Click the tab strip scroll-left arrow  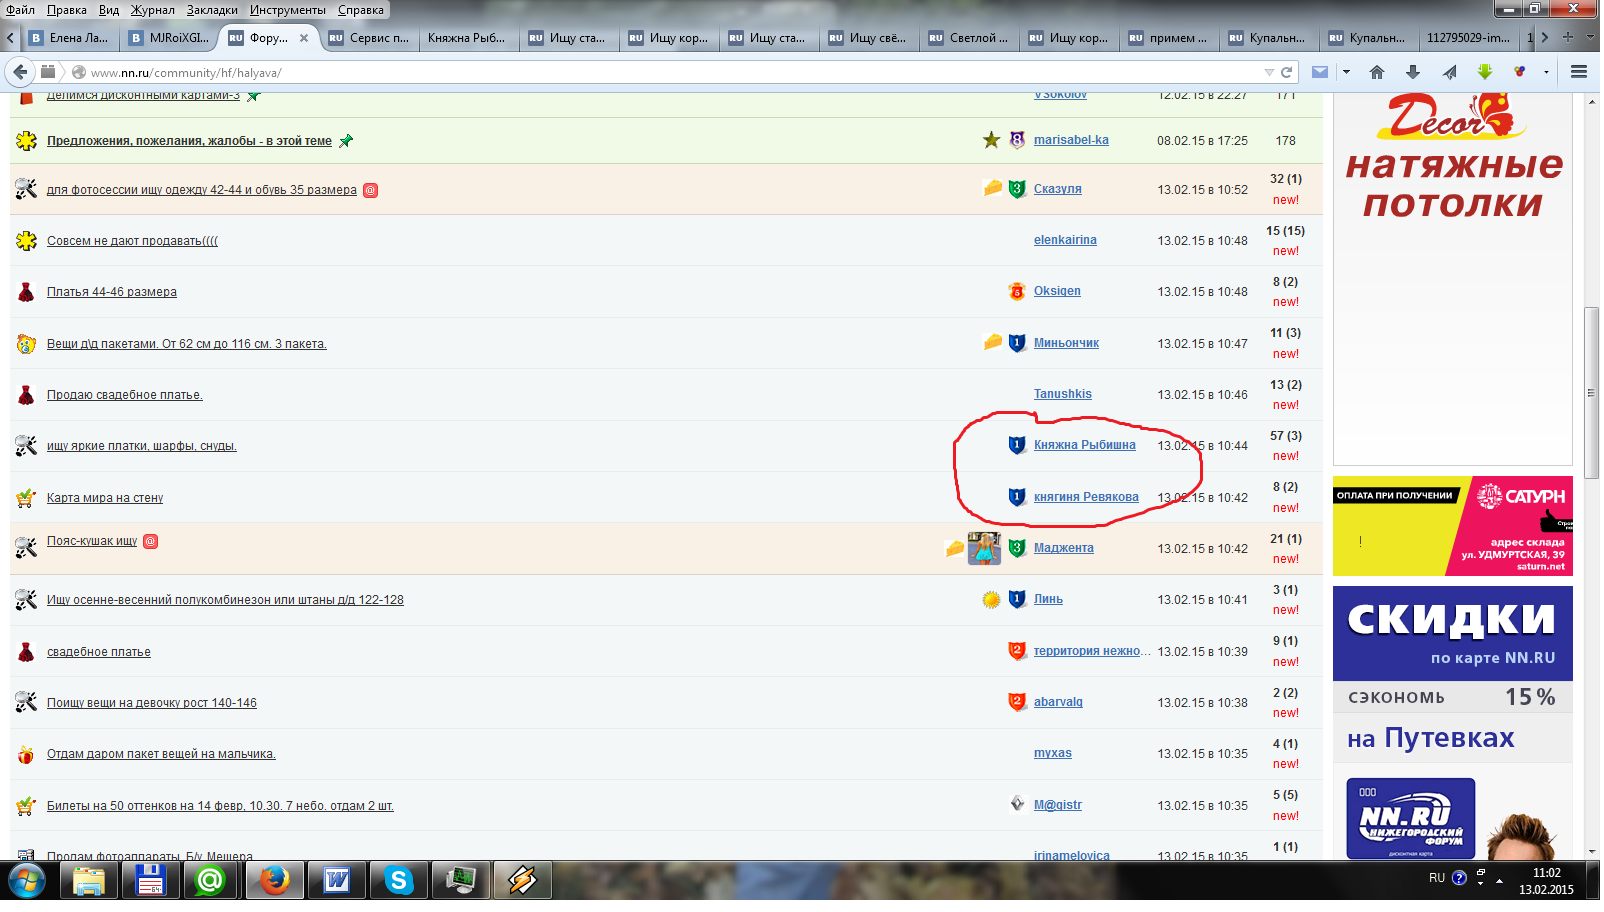(x=10, y=38)
